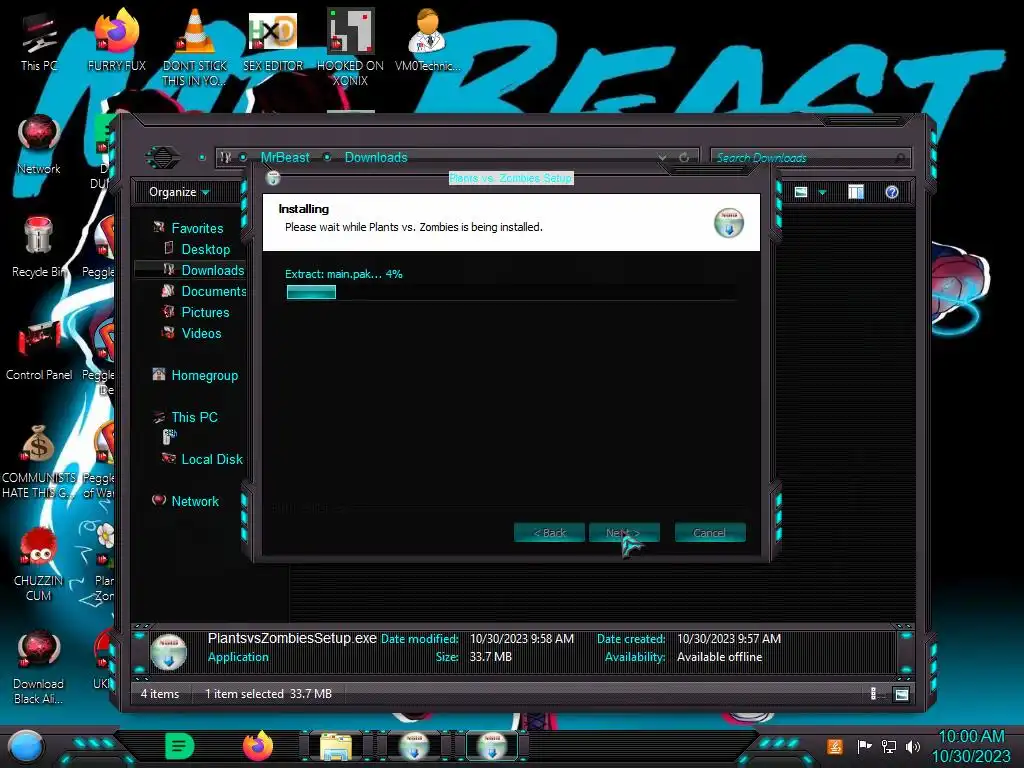Open the volume speaker tray icon
Image resolution: width=1024 pixels, height=768 pixels.
point(913,746)
